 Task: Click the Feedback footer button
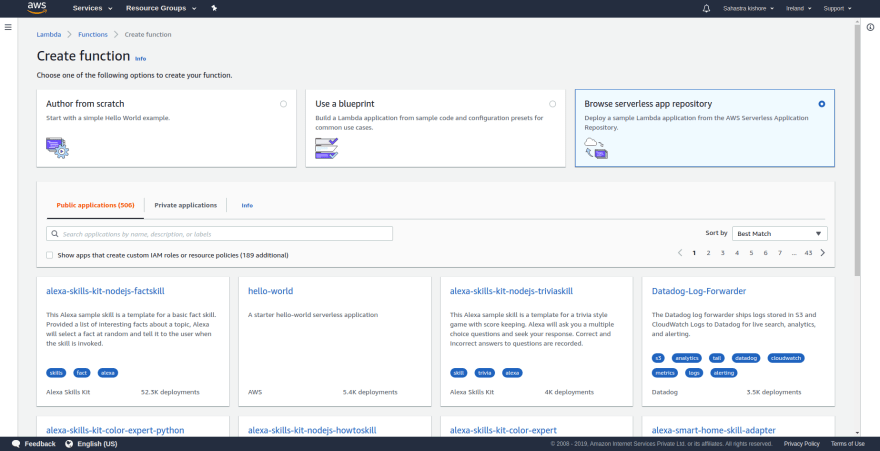(34, 444)
